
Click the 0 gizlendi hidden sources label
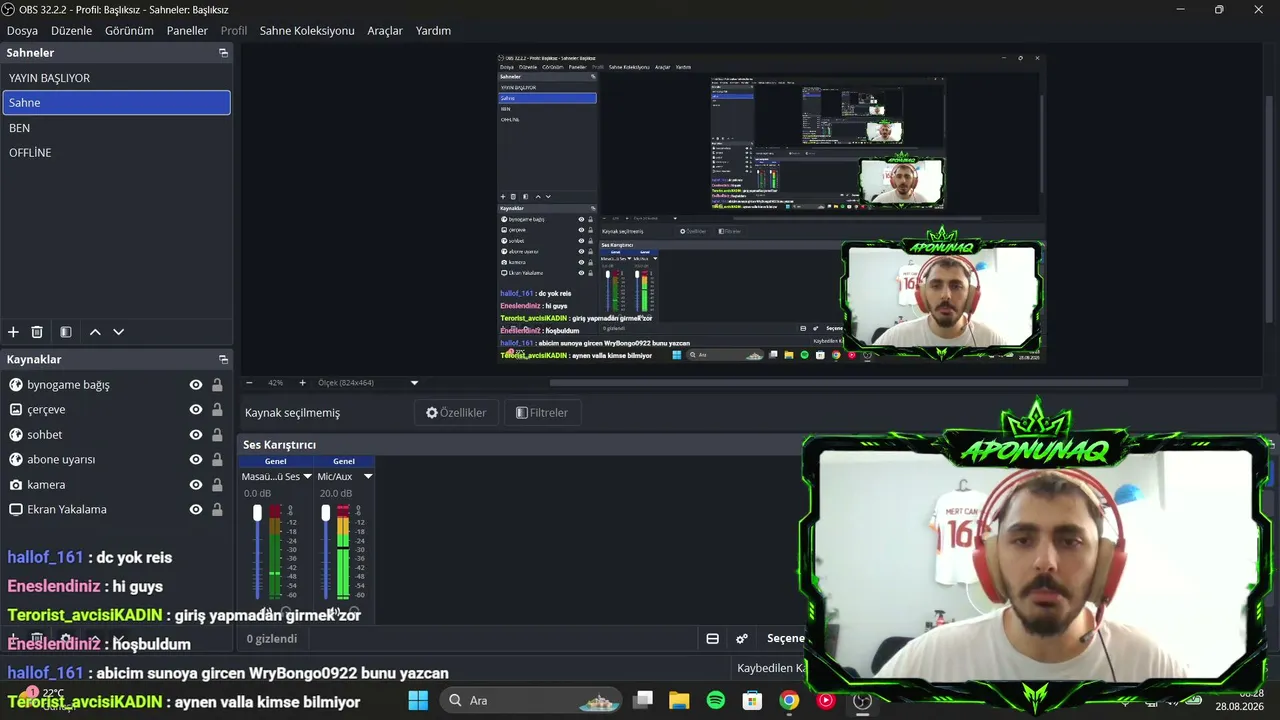click(272, 639)
